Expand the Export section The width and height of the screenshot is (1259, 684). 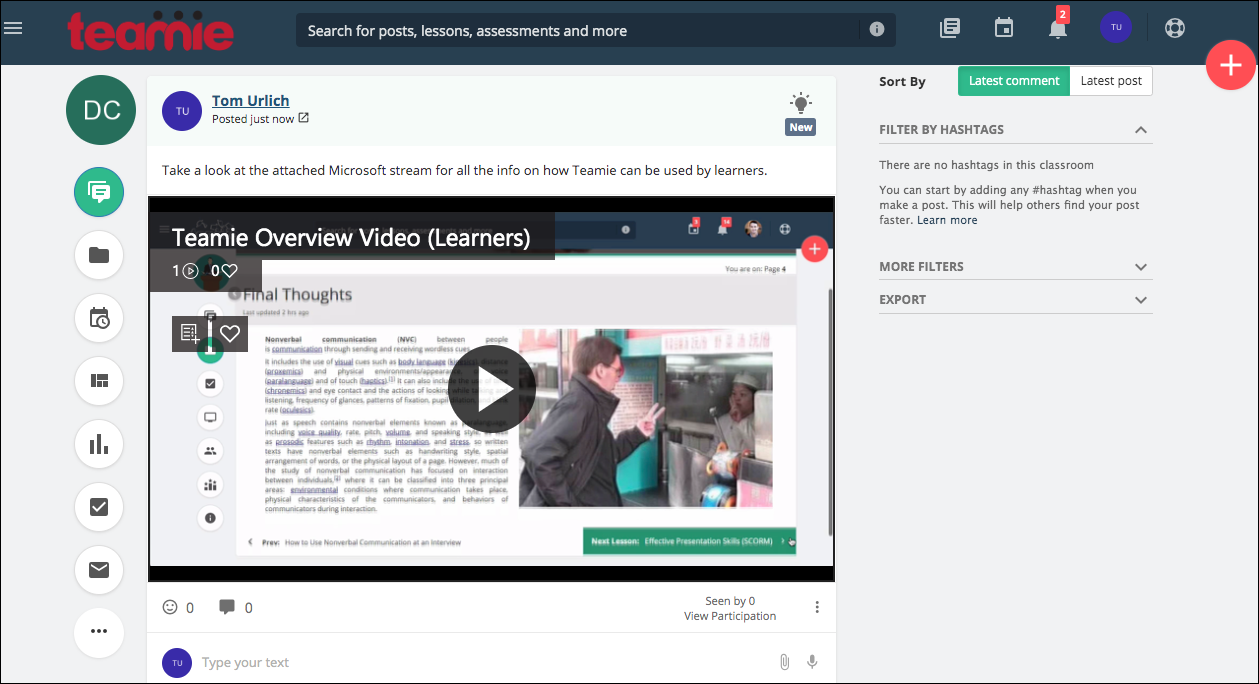1141,300
